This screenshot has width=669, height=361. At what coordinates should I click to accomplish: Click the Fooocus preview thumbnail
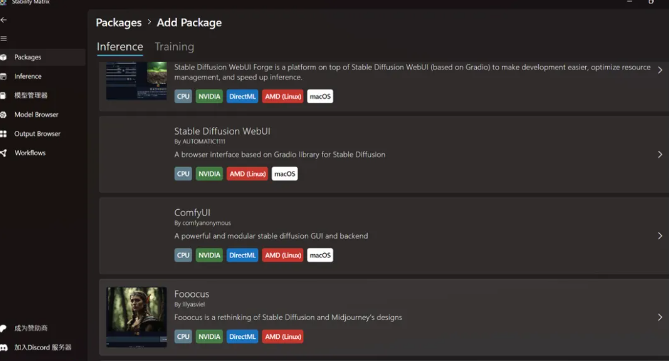point(137,317)
